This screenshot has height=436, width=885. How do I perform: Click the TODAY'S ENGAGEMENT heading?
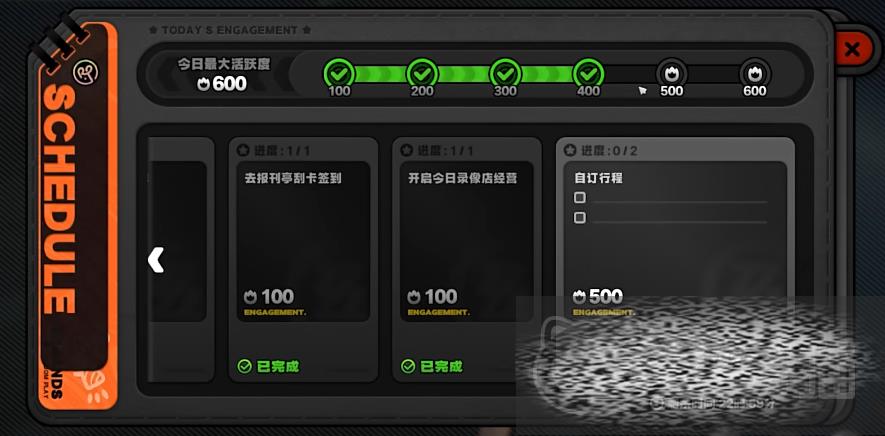click(230, 30)
